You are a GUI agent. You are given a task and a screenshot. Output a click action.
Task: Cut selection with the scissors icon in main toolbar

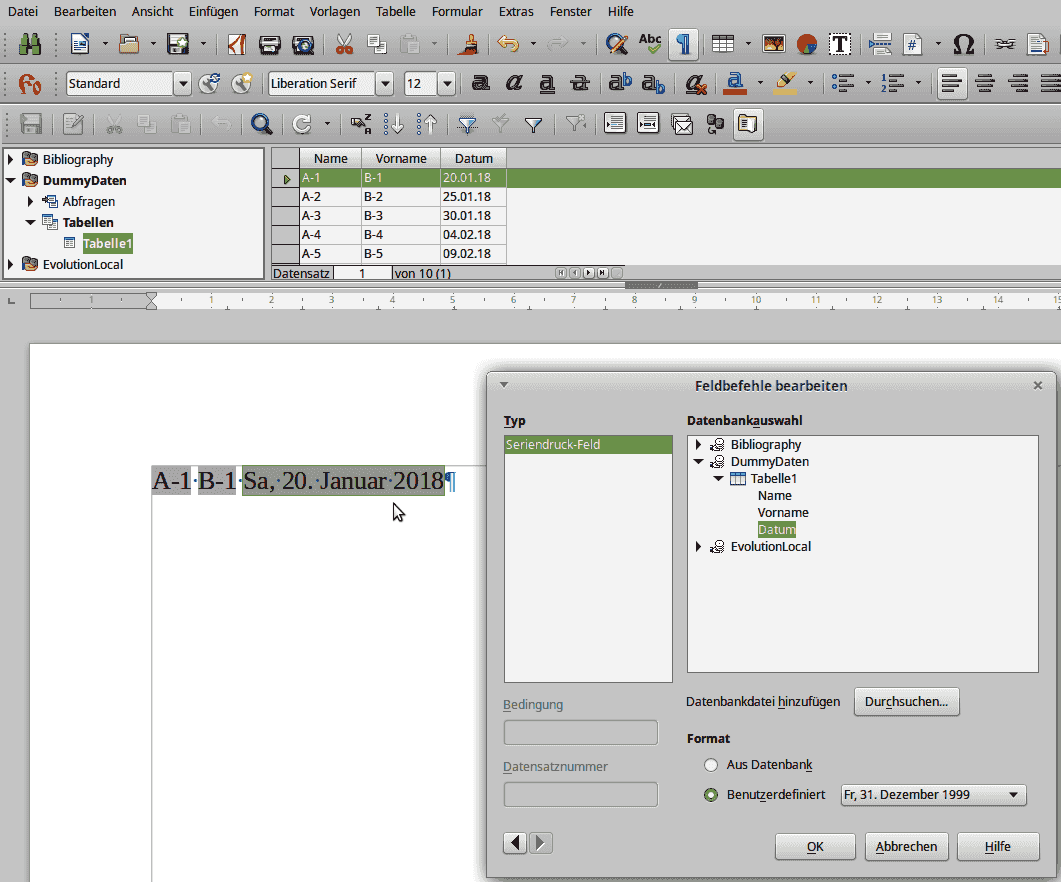point(344,45)
